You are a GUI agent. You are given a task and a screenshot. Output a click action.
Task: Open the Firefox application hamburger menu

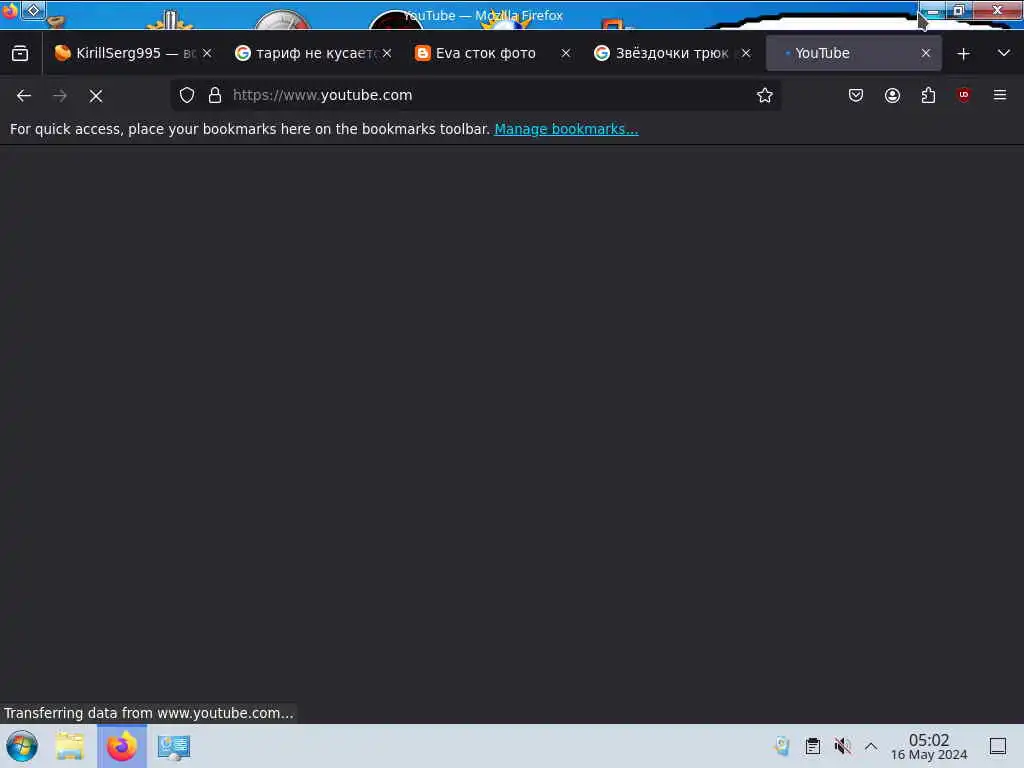pos(1000,95)
